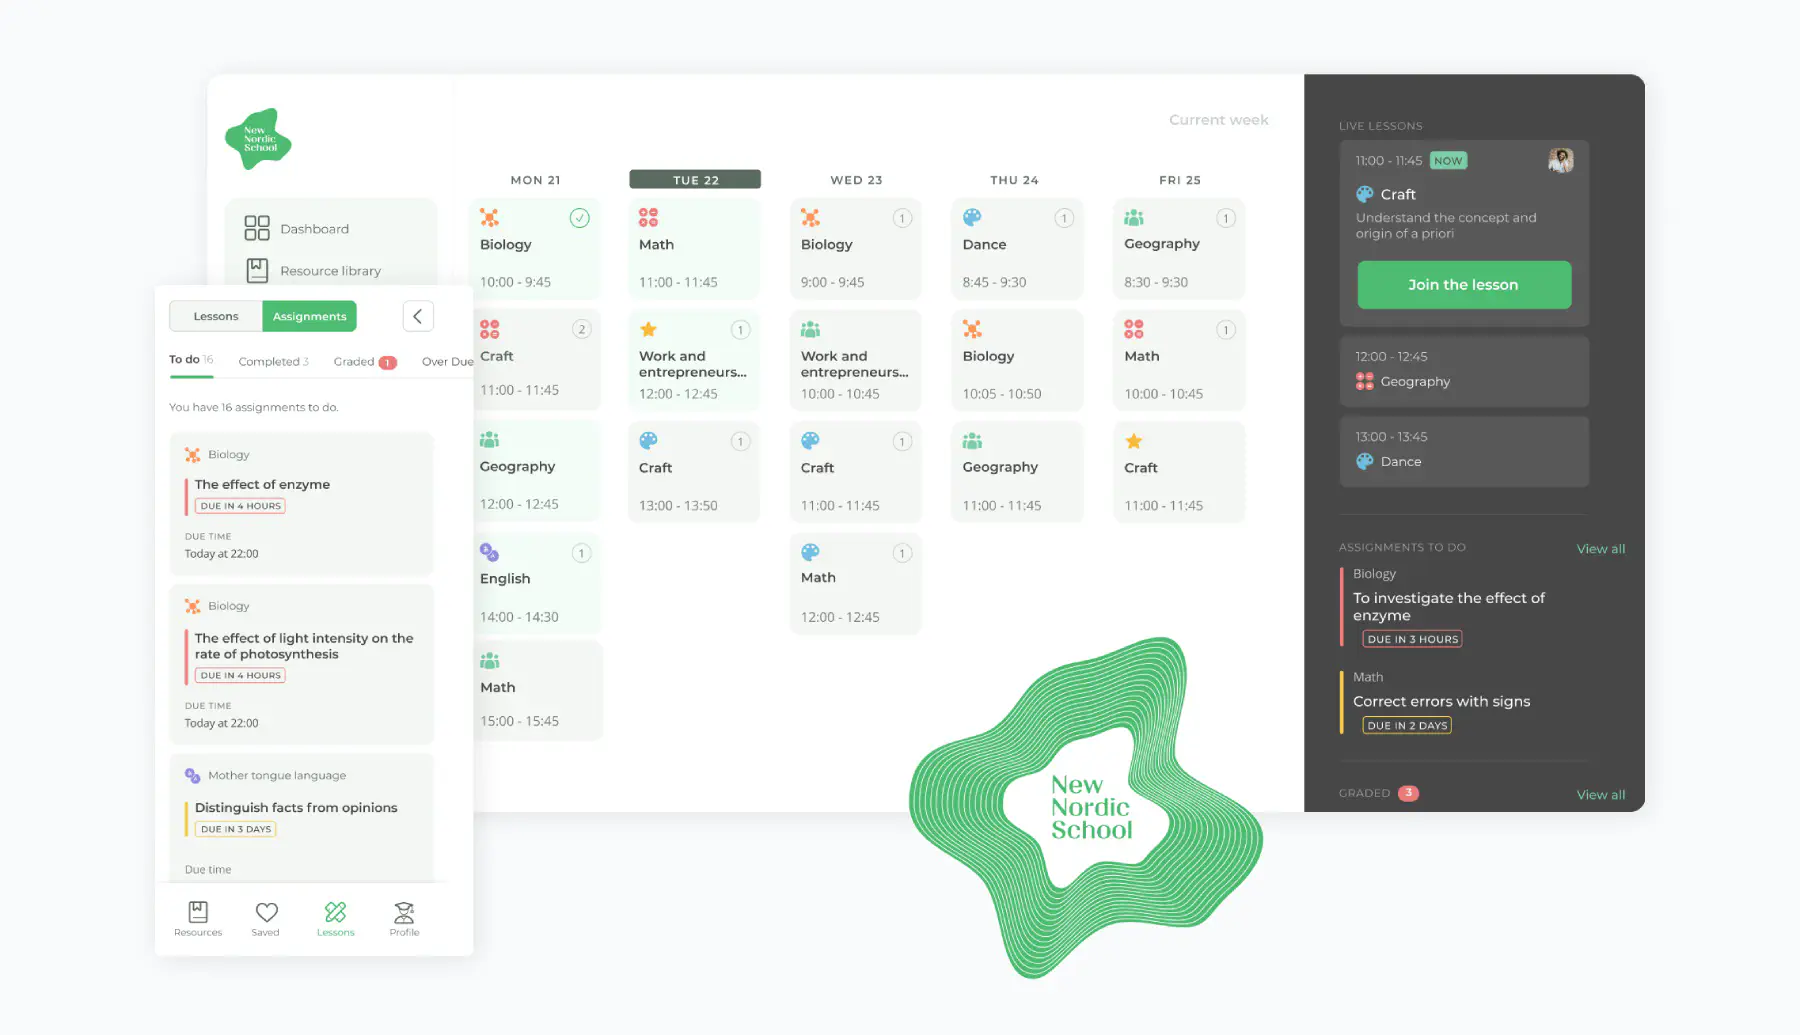
Task: Click the graded count badge in dark panel
Action: click(x=1408, y=793)
